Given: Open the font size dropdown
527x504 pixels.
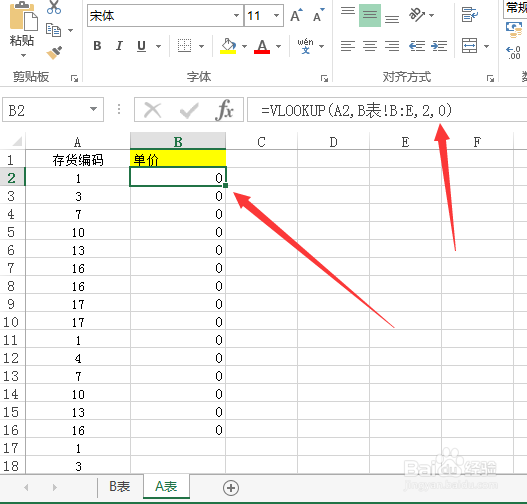Looking at the screenshot, I should pyautogui.click(x=276, y=15).
